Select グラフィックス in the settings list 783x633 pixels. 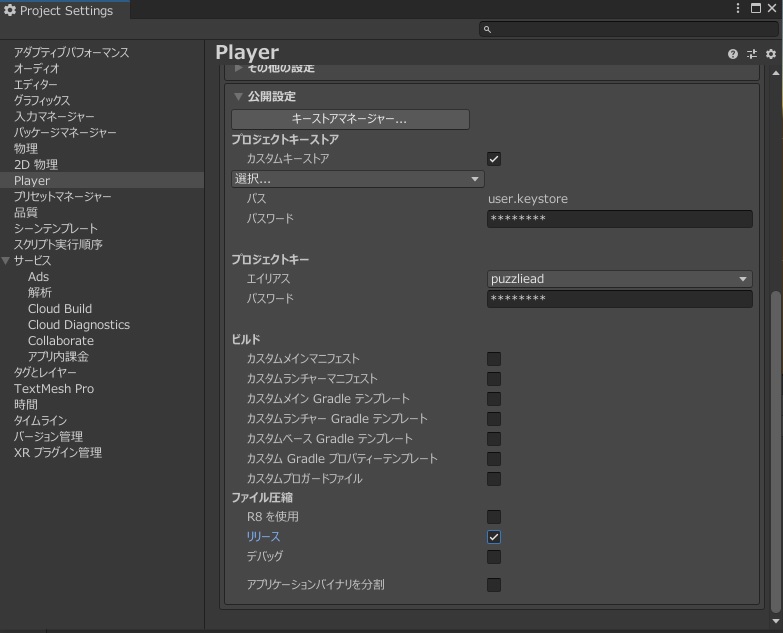pos(42,100)
